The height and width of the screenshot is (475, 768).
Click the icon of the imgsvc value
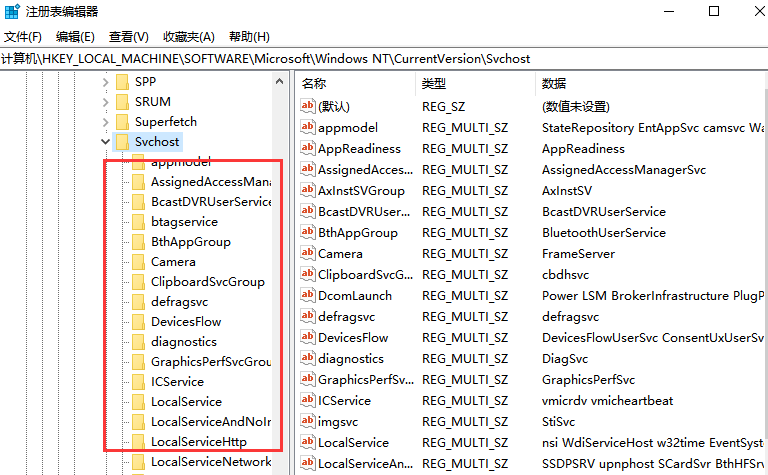(x=308, y=422)
